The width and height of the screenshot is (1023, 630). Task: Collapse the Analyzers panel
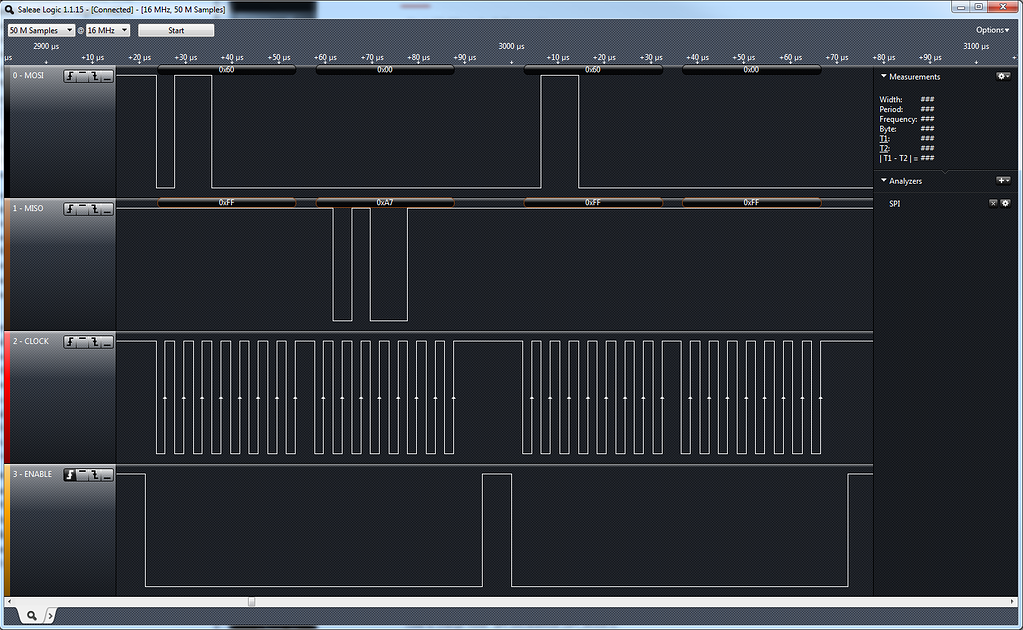coord(884,181)
